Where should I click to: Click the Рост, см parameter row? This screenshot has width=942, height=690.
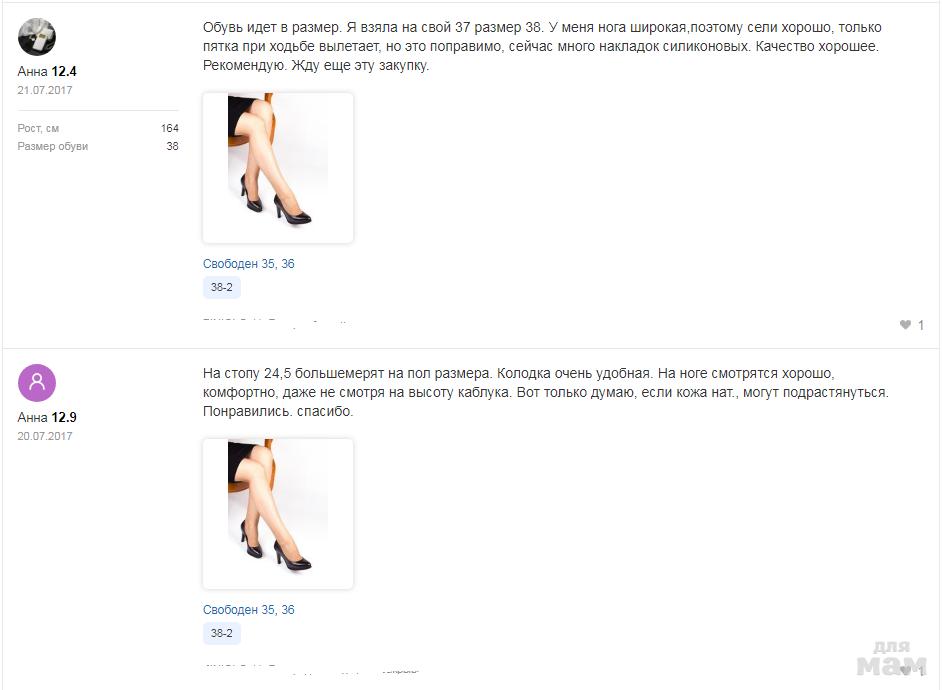[98, 128]
